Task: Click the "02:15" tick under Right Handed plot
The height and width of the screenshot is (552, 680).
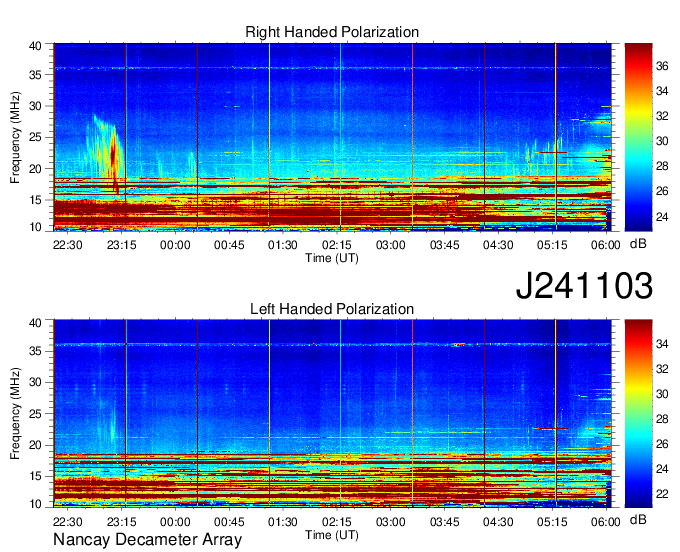Action: [337, 245]
